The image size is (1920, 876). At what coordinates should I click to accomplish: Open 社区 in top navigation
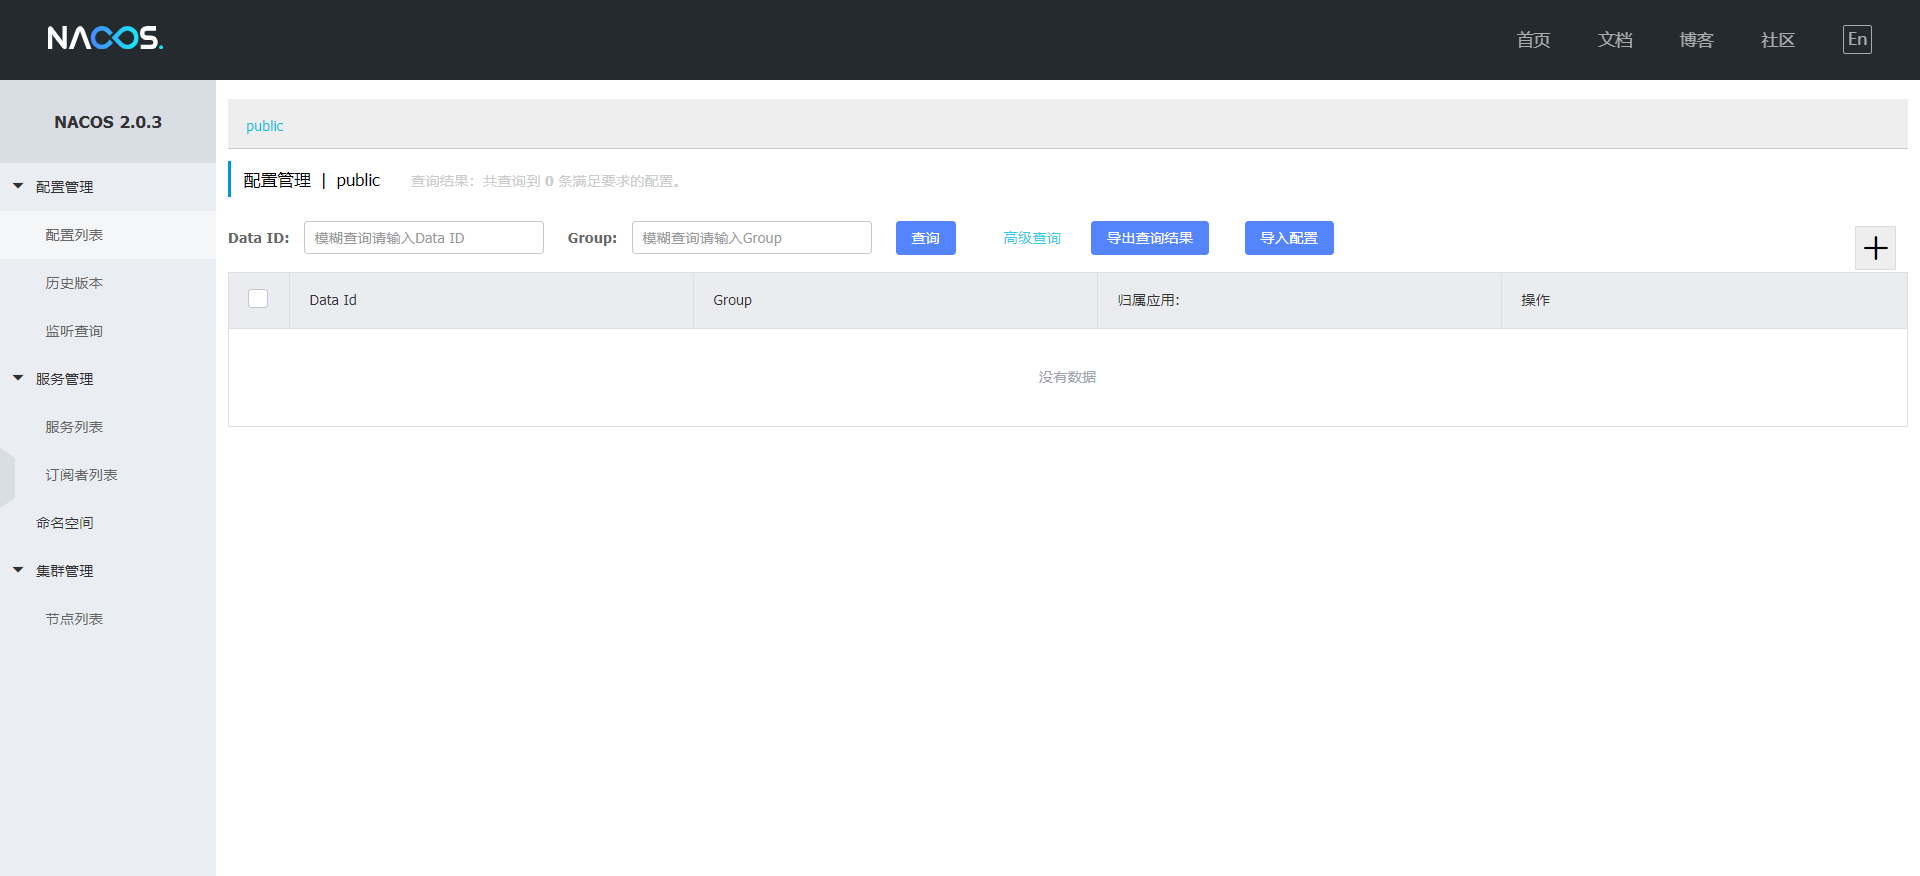click(1778, 40)
